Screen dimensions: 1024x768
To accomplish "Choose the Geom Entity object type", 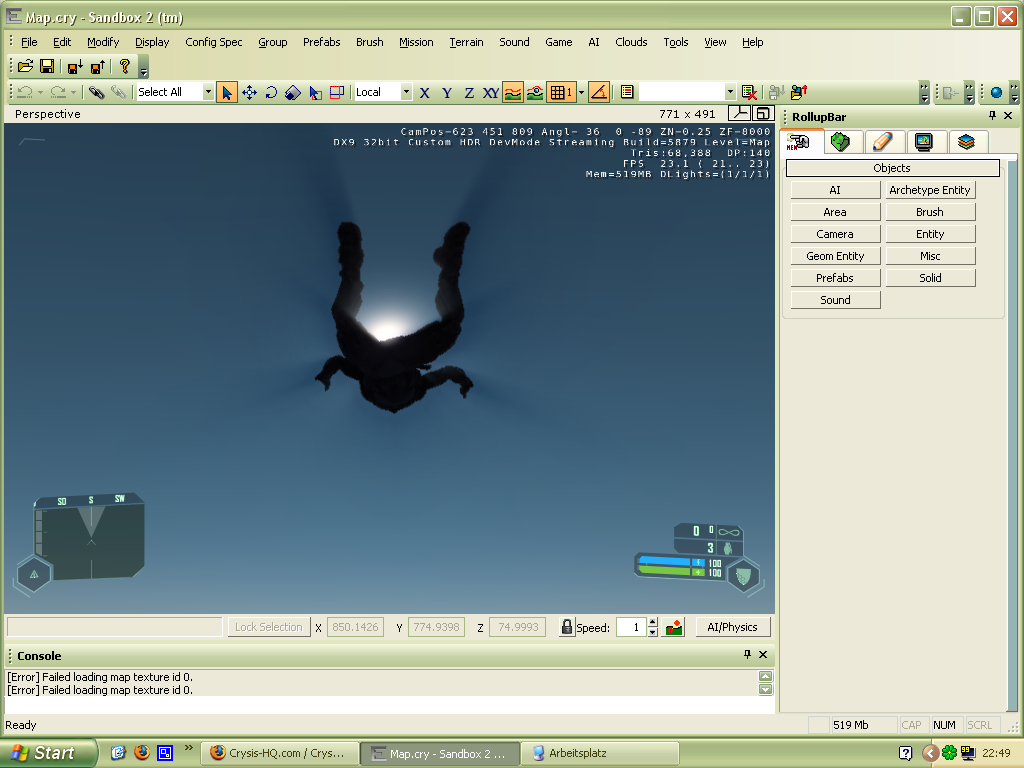I will (835, 256).
